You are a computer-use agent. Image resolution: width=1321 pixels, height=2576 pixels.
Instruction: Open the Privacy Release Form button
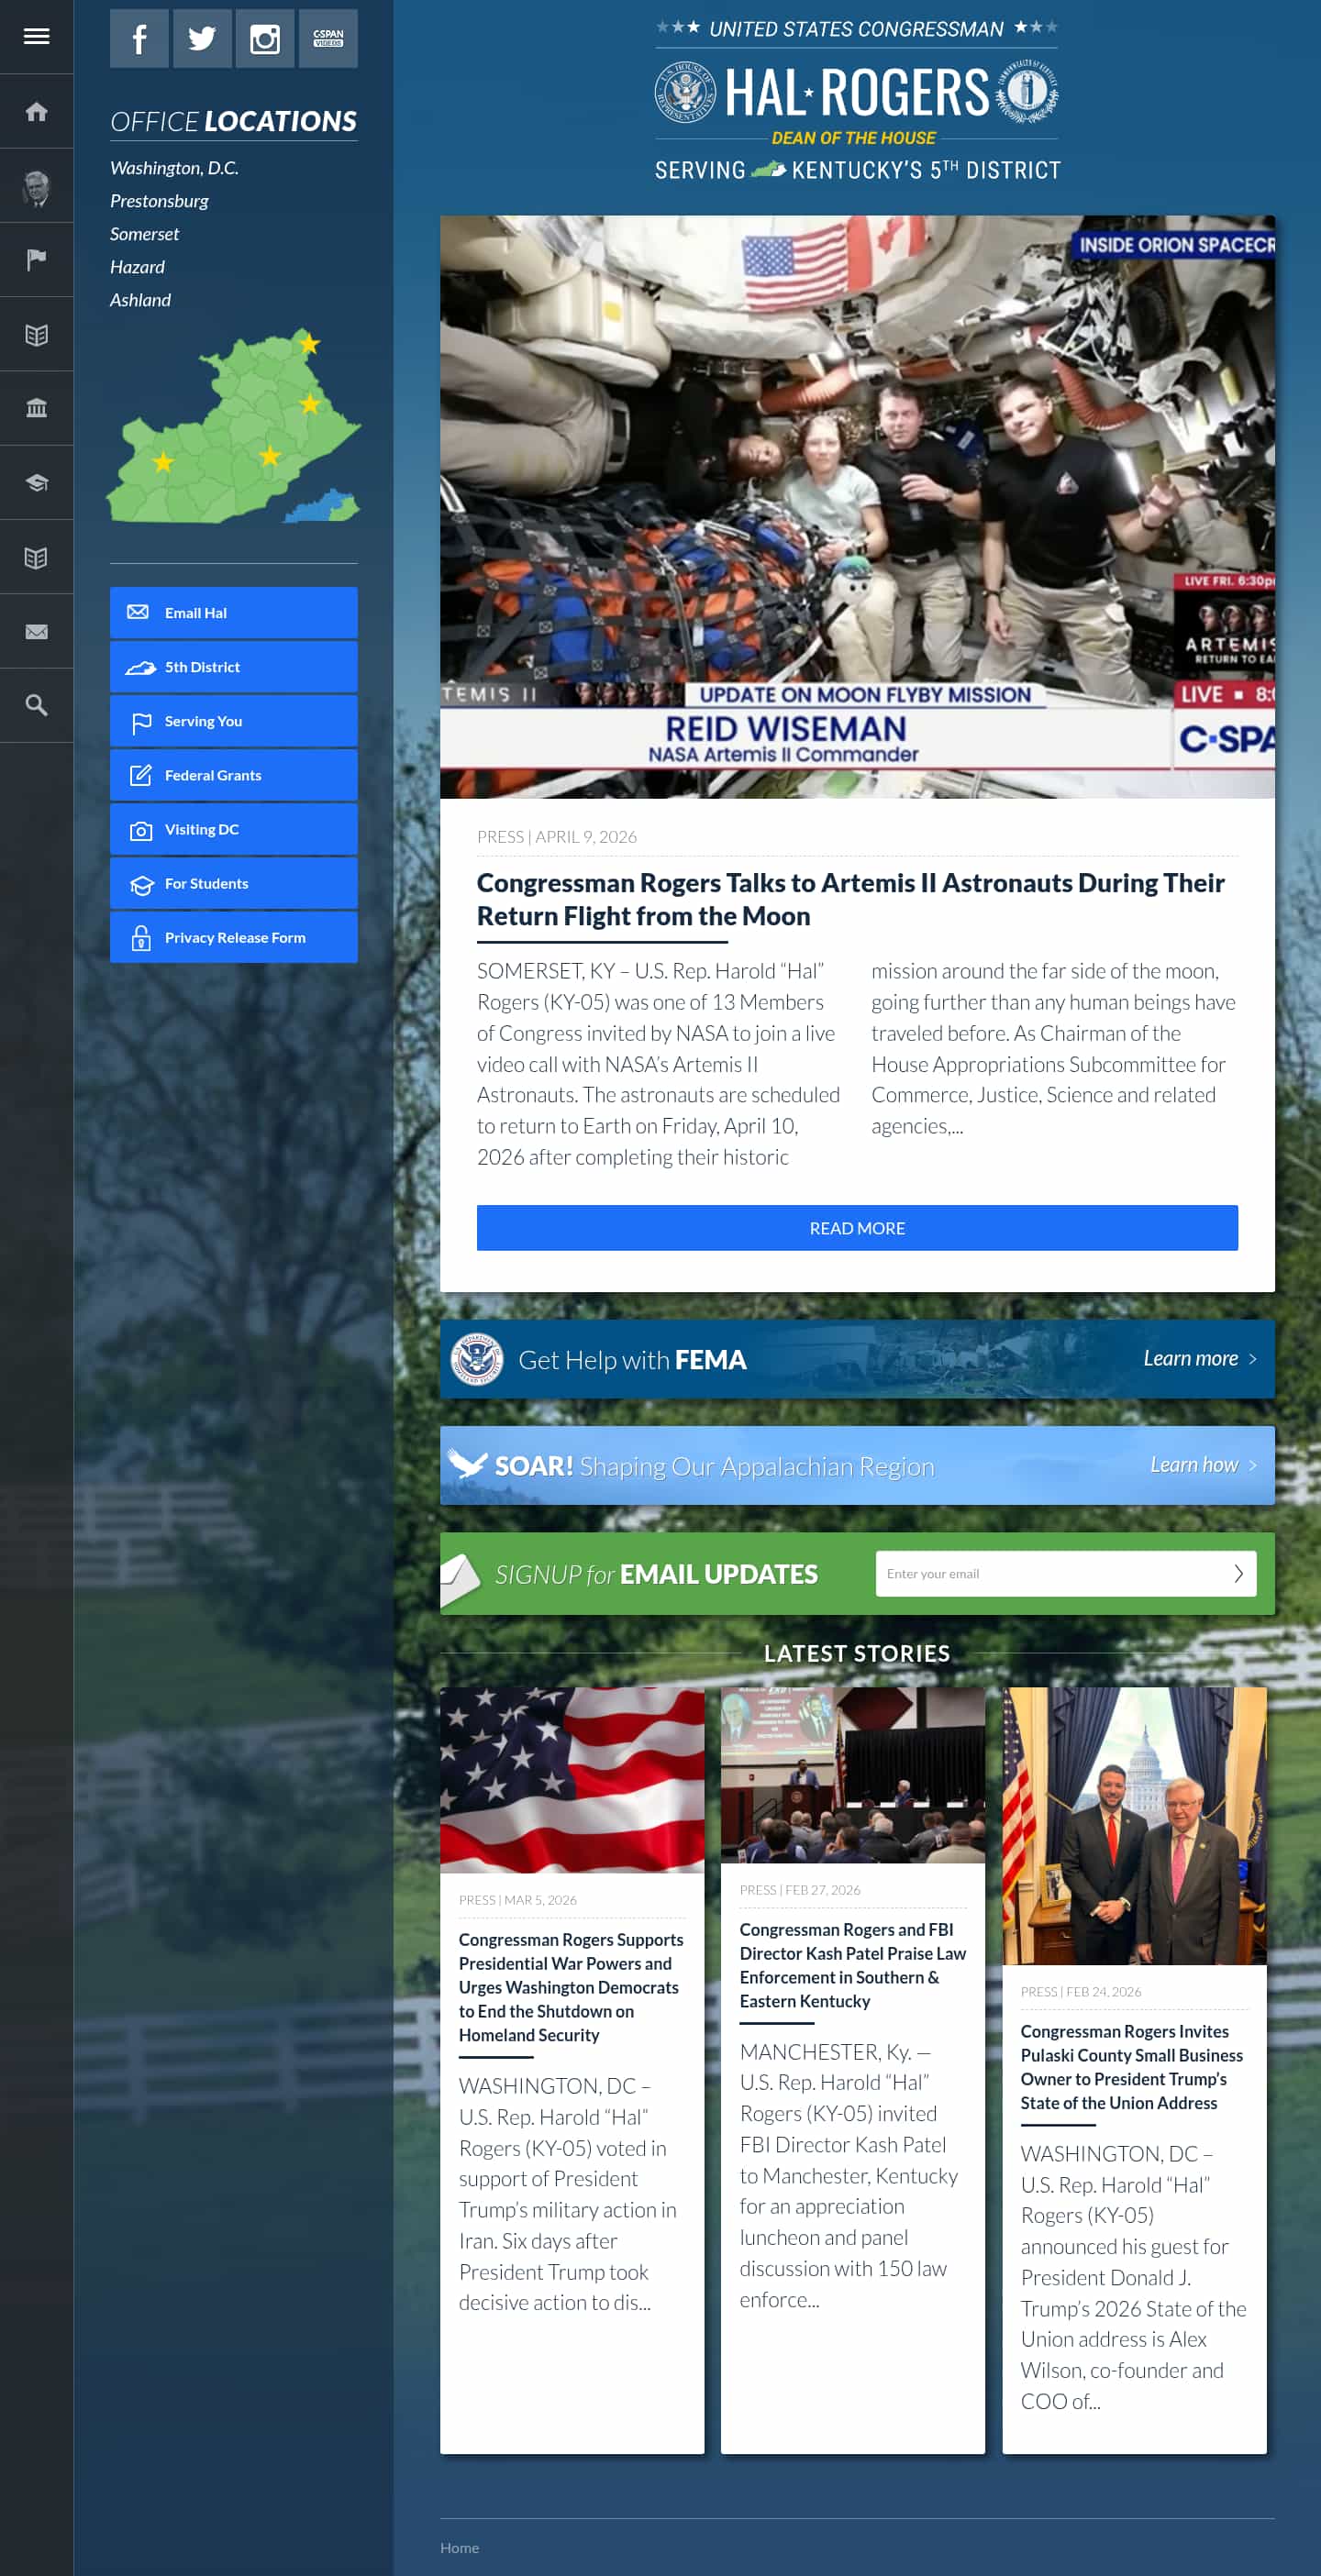click(234, 937)
